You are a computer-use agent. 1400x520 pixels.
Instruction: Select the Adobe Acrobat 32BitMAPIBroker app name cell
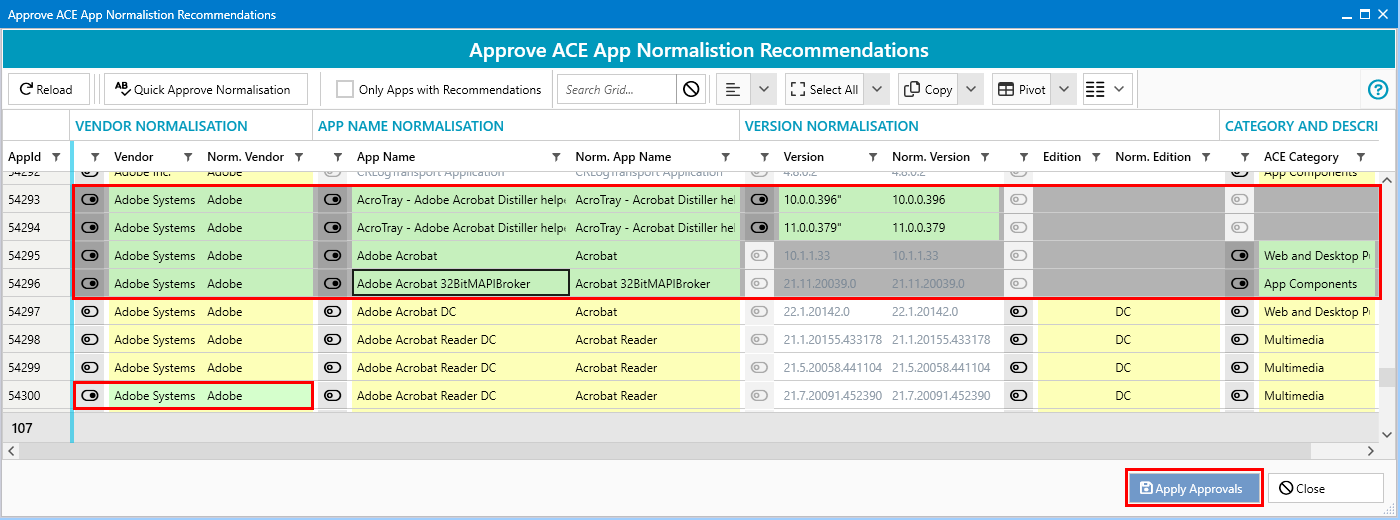tap(461, 284)
